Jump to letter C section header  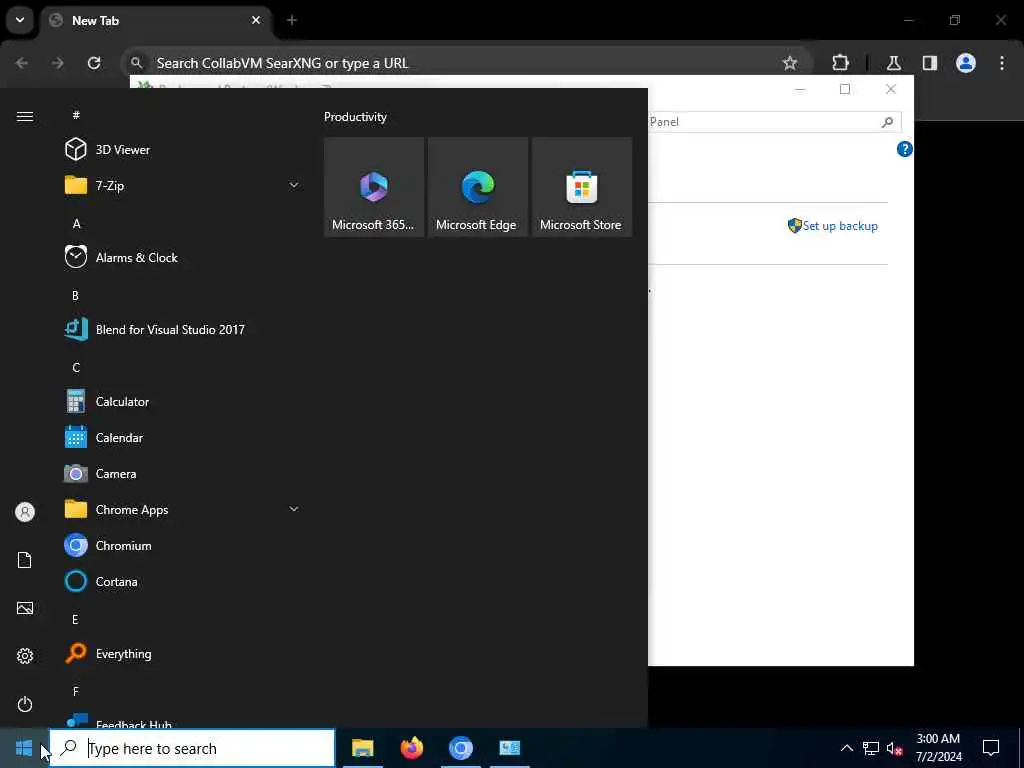click(76, 368)
